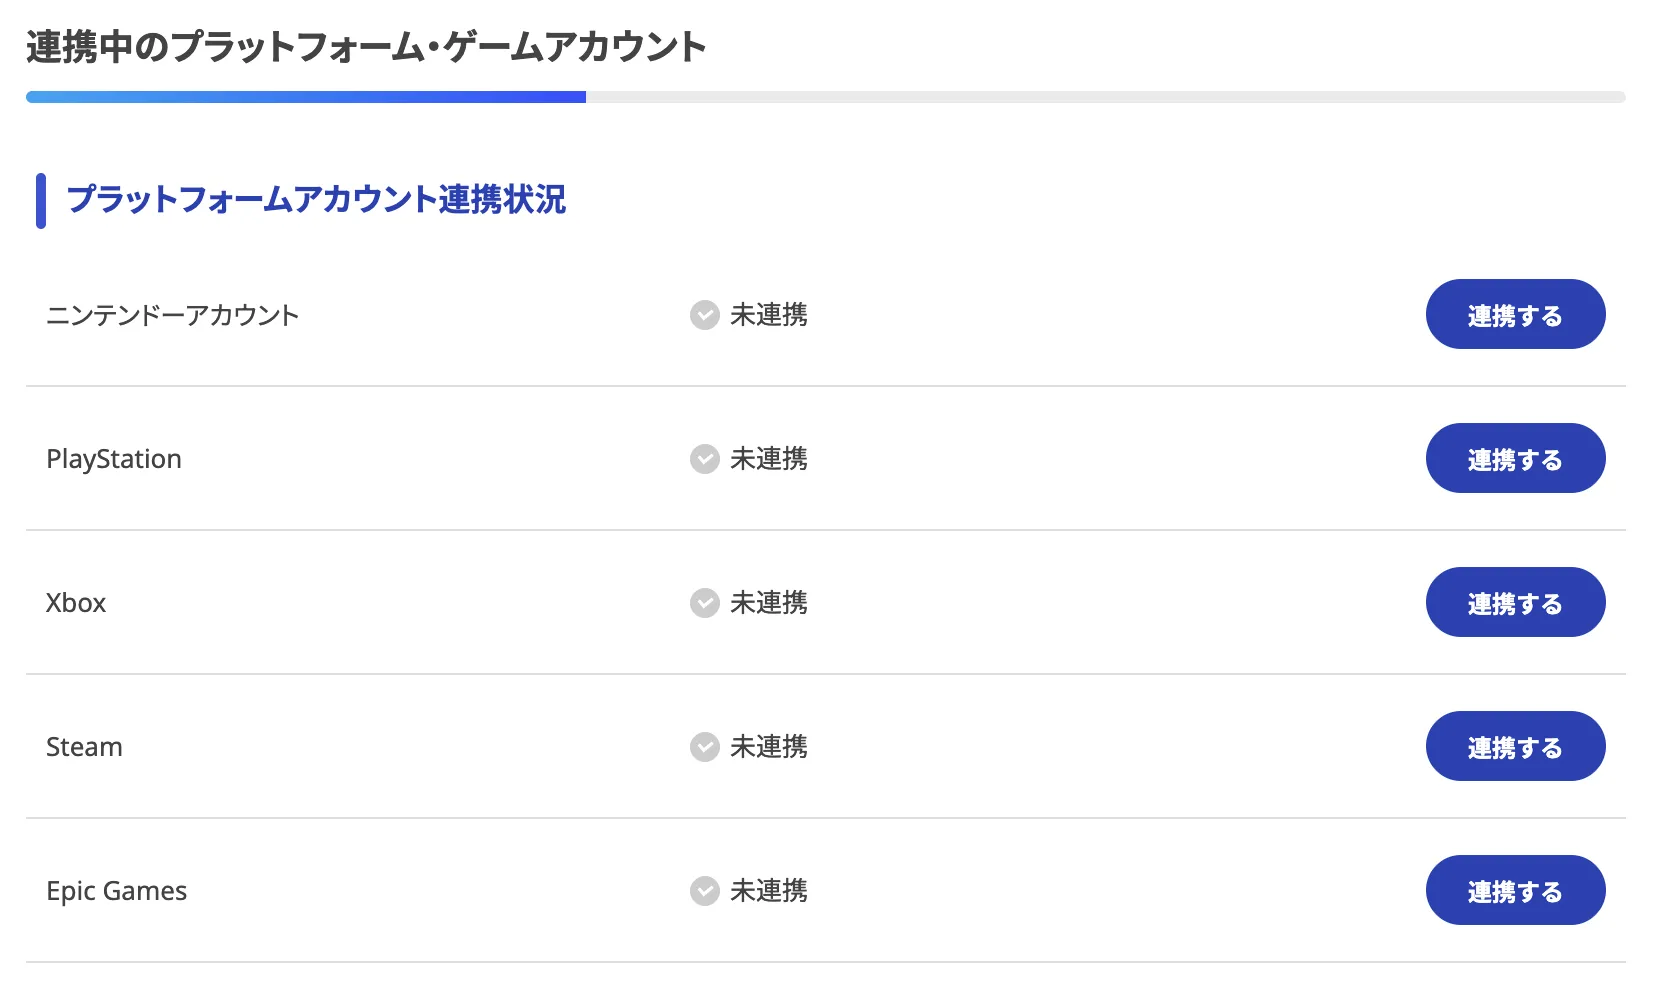Select the section title プラットフォームアカウント連携状況
1656x990 pixels.
(316, 200)
